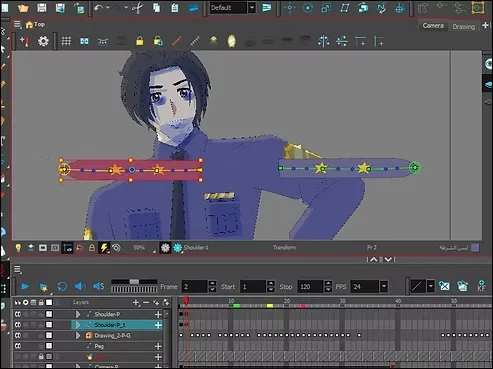Save the scene with the floppy icon
This screenshot has height=369, width=493.
[x=42, y=8]
